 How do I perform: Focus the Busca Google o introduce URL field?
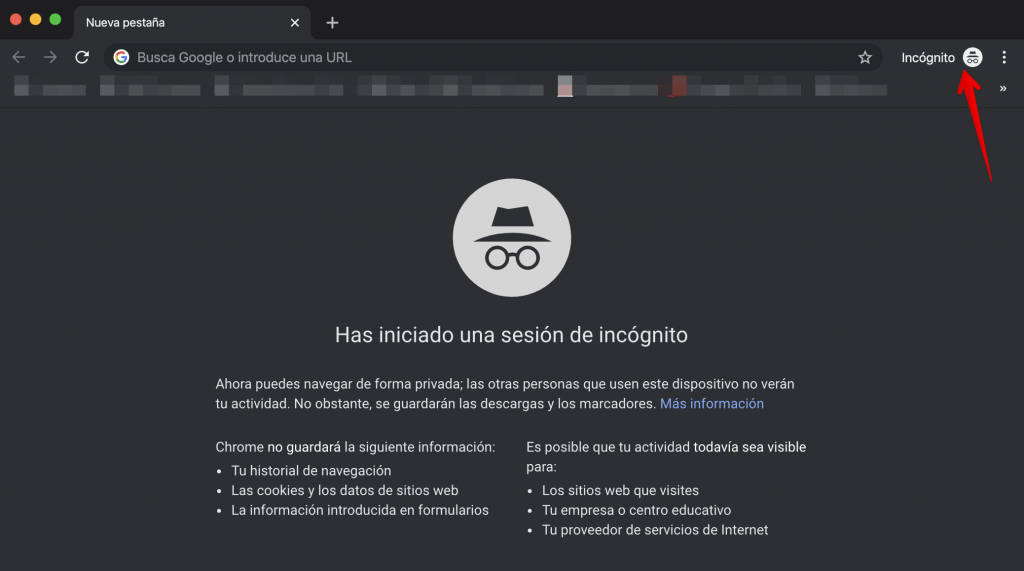point(493,57)
